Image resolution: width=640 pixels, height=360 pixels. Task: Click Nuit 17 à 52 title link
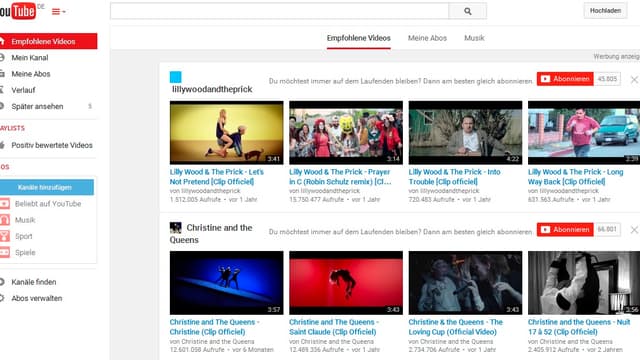(579, 327)
